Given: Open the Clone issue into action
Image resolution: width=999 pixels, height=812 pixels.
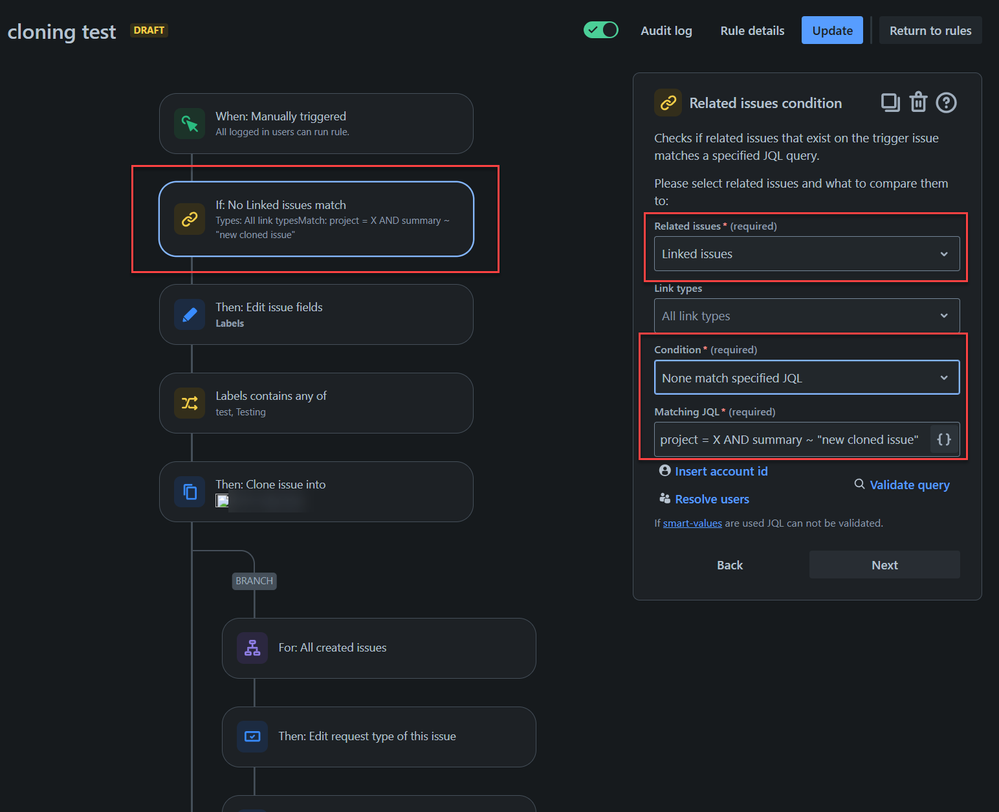Looking at the screenshot, I should (316, 491).
